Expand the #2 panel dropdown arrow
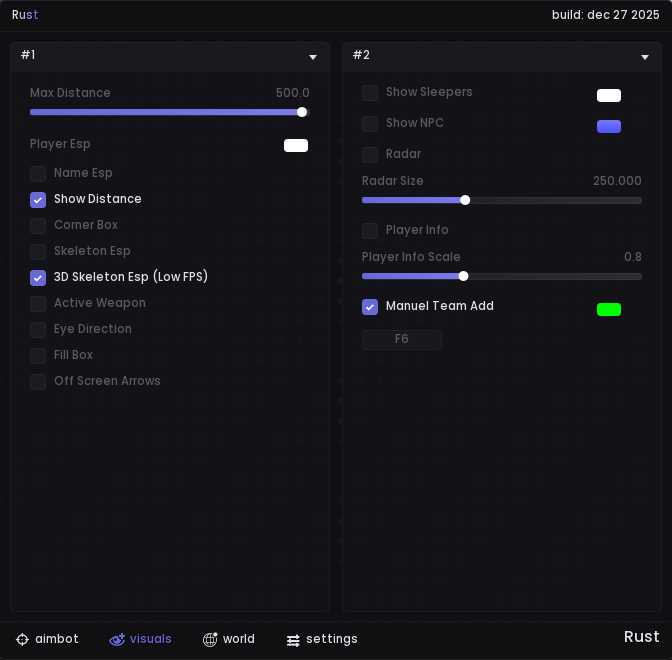The height and width of the screenshot is (660, 672). point(645,57)
